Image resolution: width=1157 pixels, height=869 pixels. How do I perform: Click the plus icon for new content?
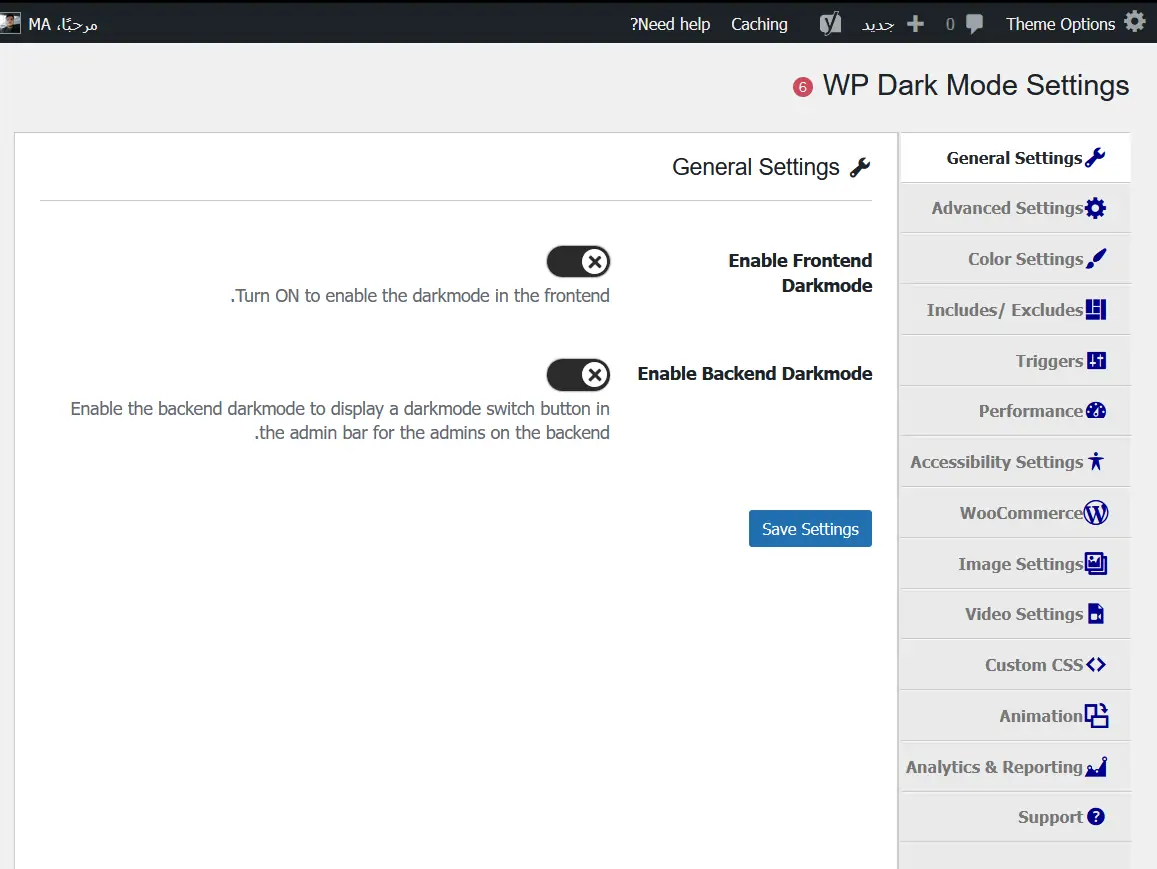[x=915, y=24]
